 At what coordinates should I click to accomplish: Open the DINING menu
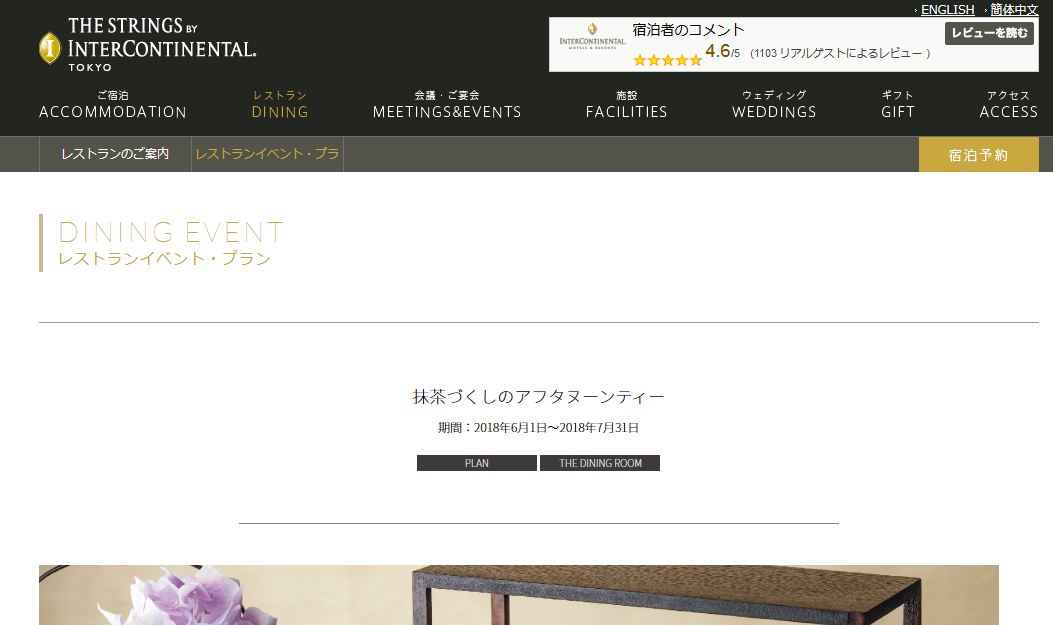(x=280, y=105)
